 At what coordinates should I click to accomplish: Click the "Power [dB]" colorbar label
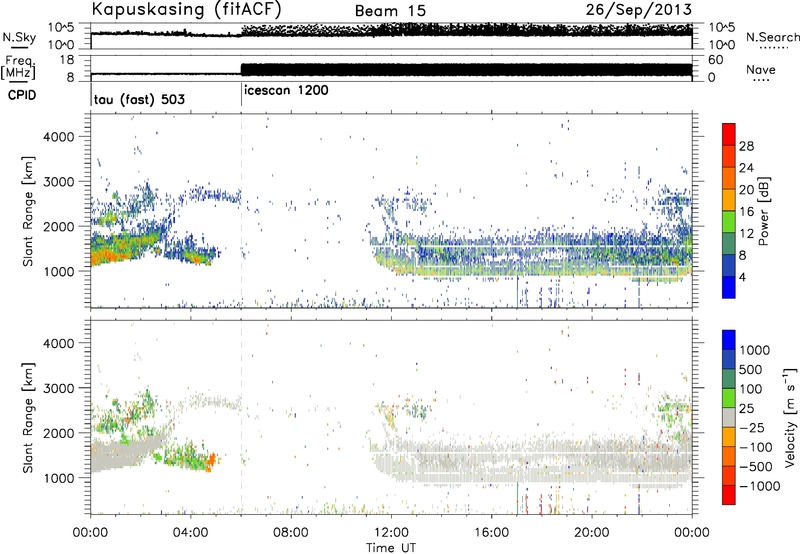[763, 211]
